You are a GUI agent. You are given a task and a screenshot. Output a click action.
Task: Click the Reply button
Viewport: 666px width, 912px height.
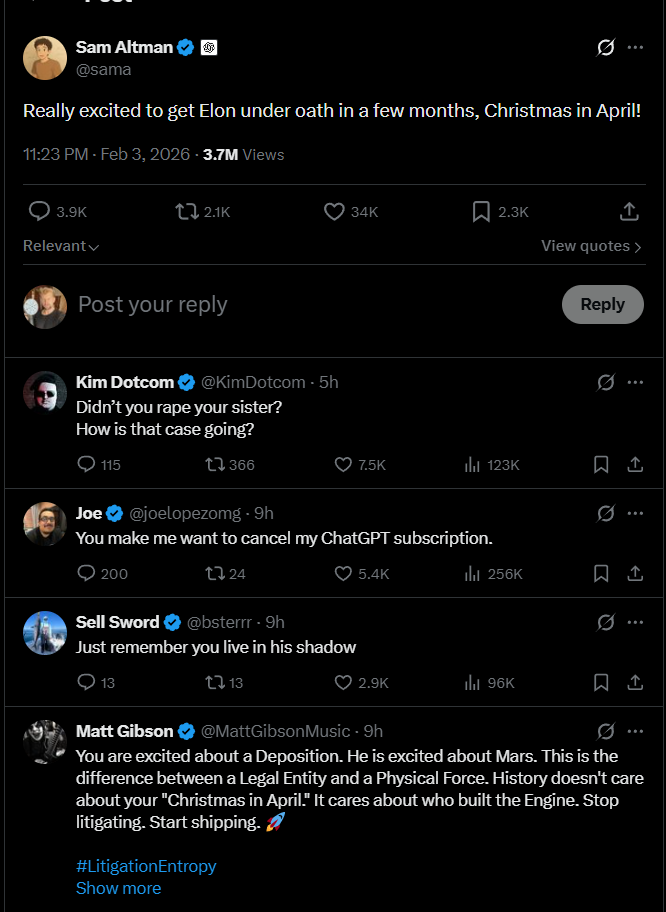[602, 305]
